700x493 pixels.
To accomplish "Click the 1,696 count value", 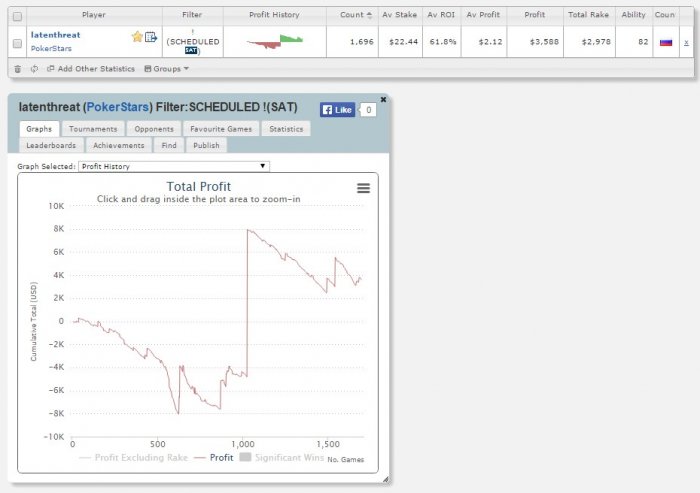I will [x=362, y=42].
